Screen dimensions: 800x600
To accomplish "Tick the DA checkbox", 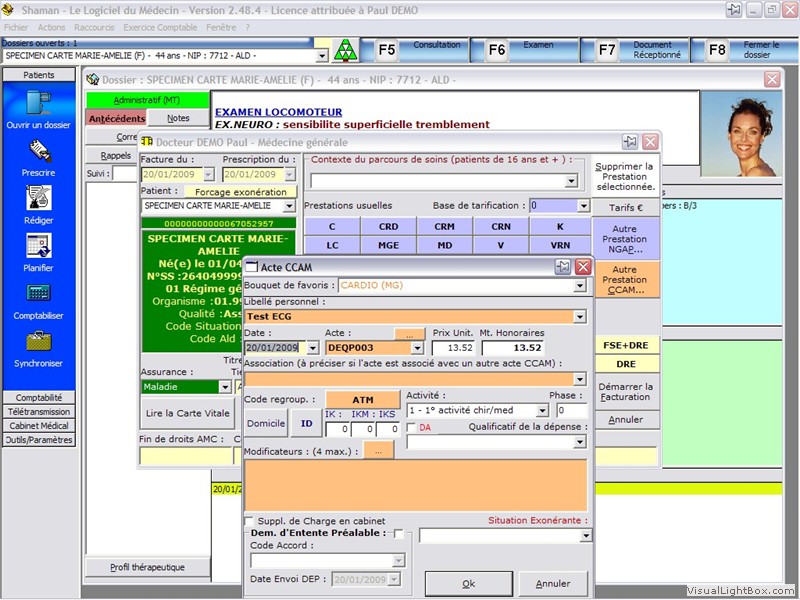I will pyautogui.click(x=411, y=428).
